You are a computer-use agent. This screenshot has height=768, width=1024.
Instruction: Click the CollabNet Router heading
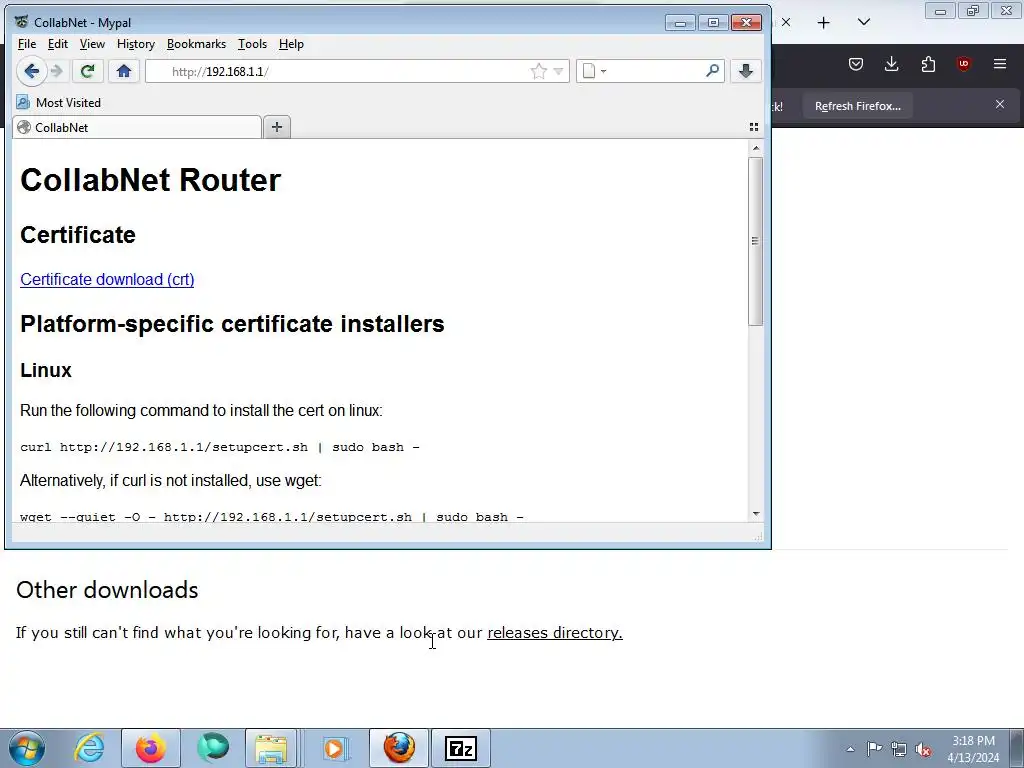click(150, 180)
